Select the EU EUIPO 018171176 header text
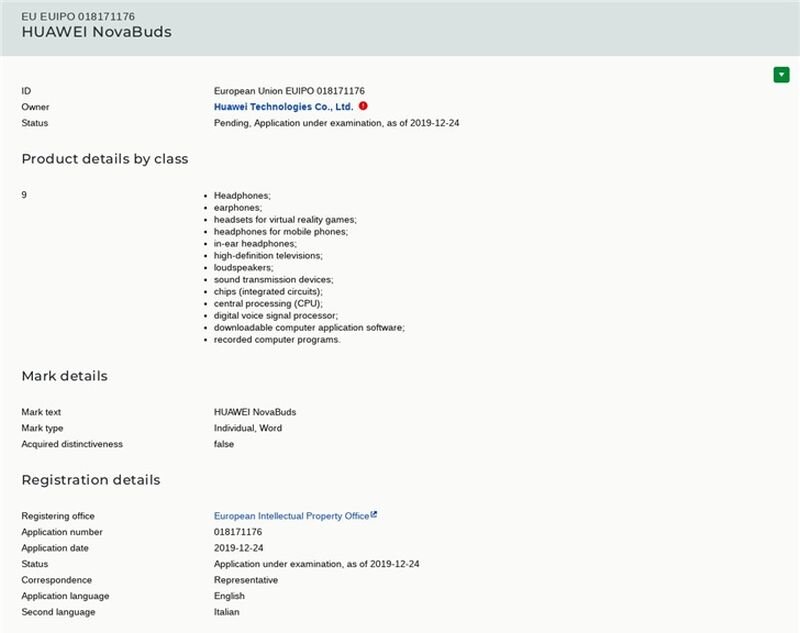800x633 pixels. click(x=78, y=16)
